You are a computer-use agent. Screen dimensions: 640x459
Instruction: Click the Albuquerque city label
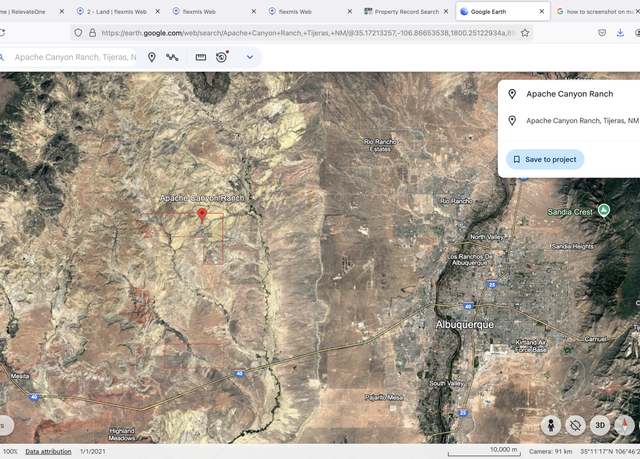click(x=464, y=325)
